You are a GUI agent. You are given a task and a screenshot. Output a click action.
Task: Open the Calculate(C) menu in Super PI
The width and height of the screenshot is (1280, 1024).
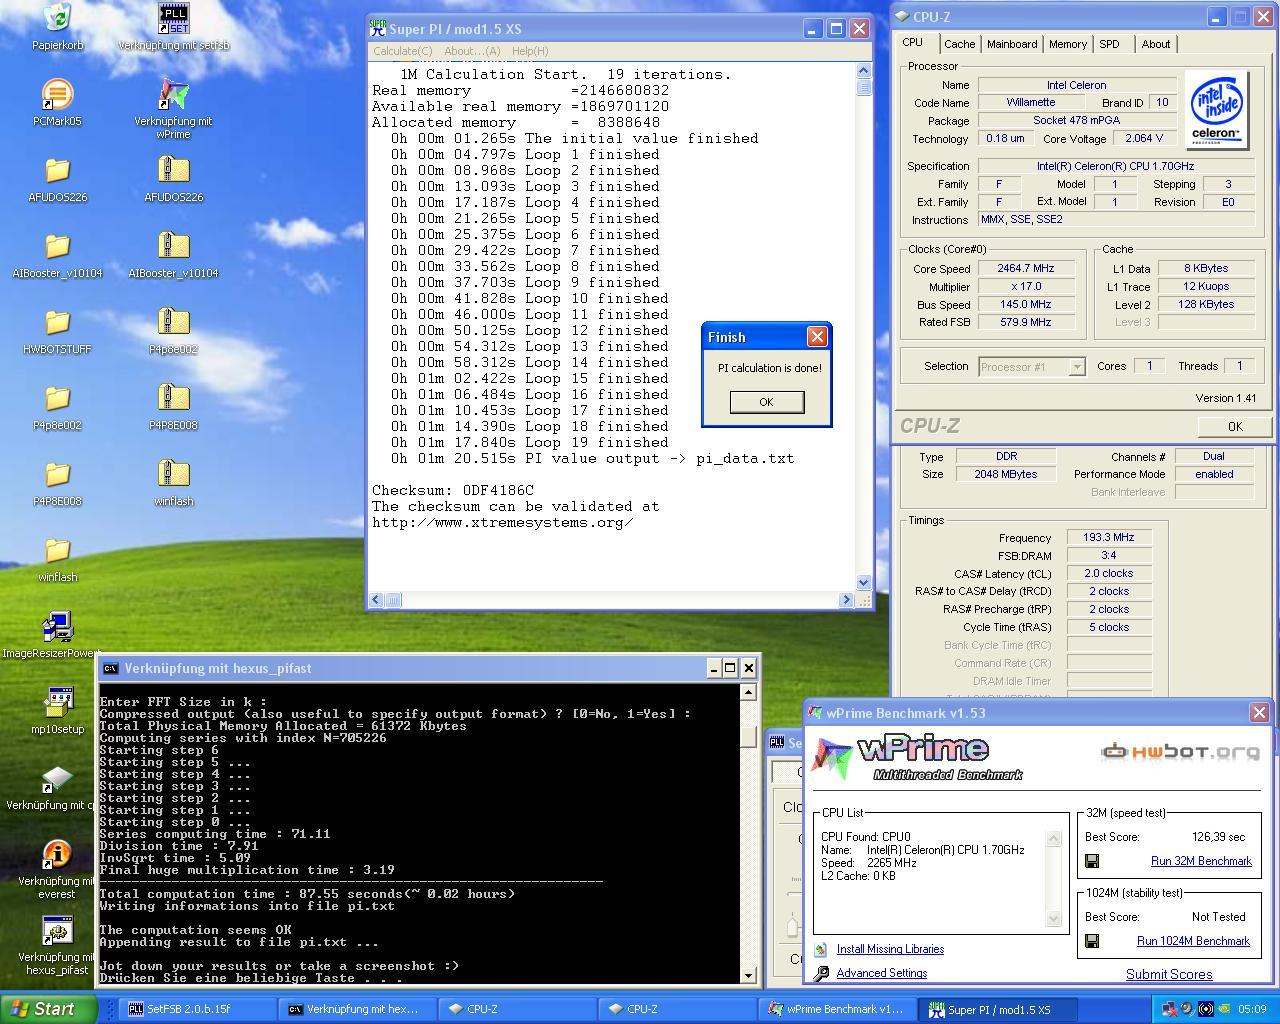pyautogui.click(x=402, y=51)
